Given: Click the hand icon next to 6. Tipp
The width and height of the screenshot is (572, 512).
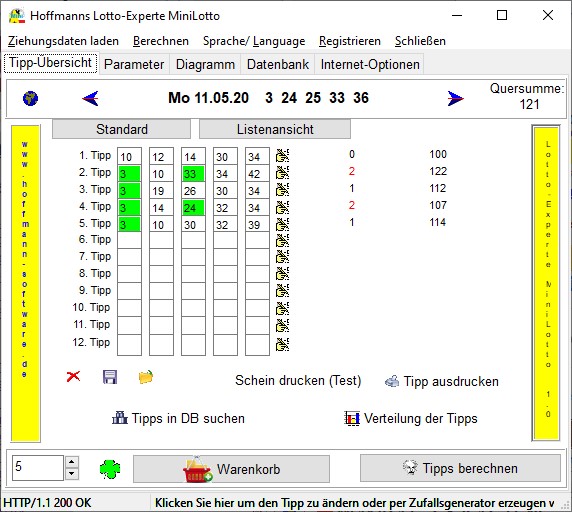Looking at the screenshot, I should point(282,240).
